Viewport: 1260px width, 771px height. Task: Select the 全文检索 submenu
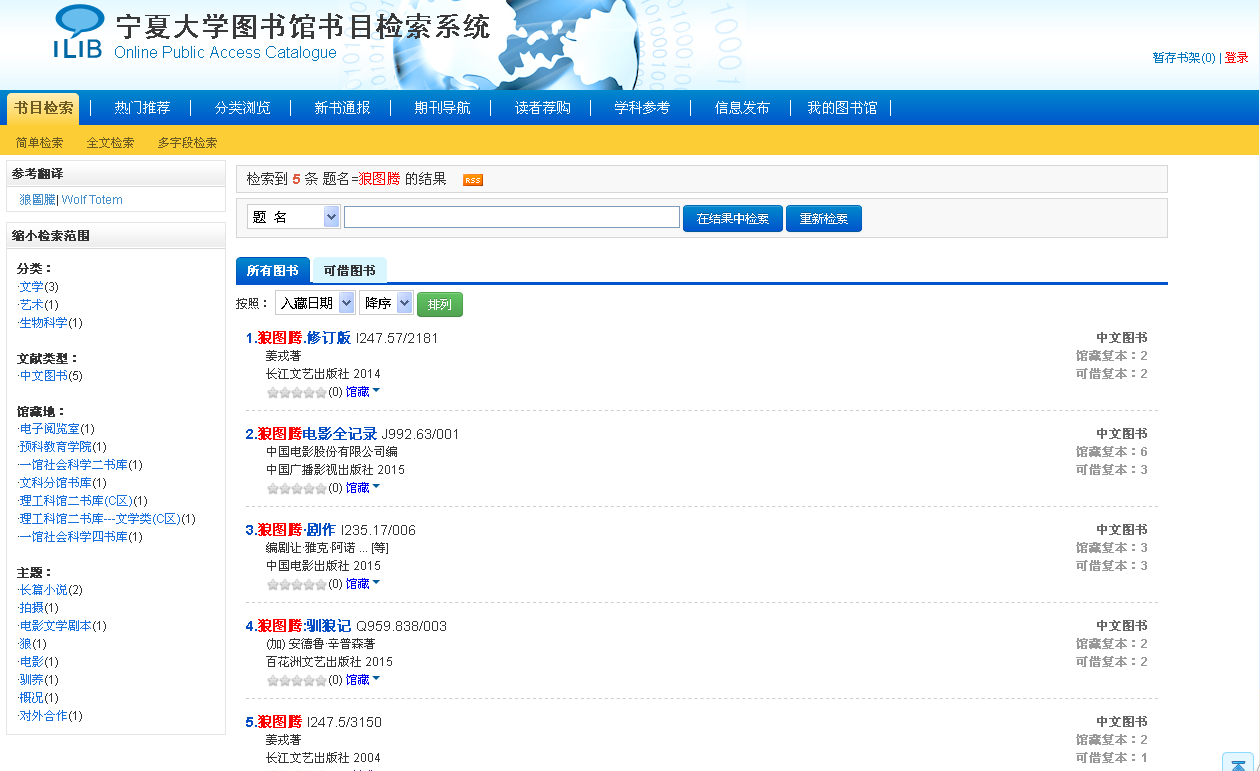110,143
